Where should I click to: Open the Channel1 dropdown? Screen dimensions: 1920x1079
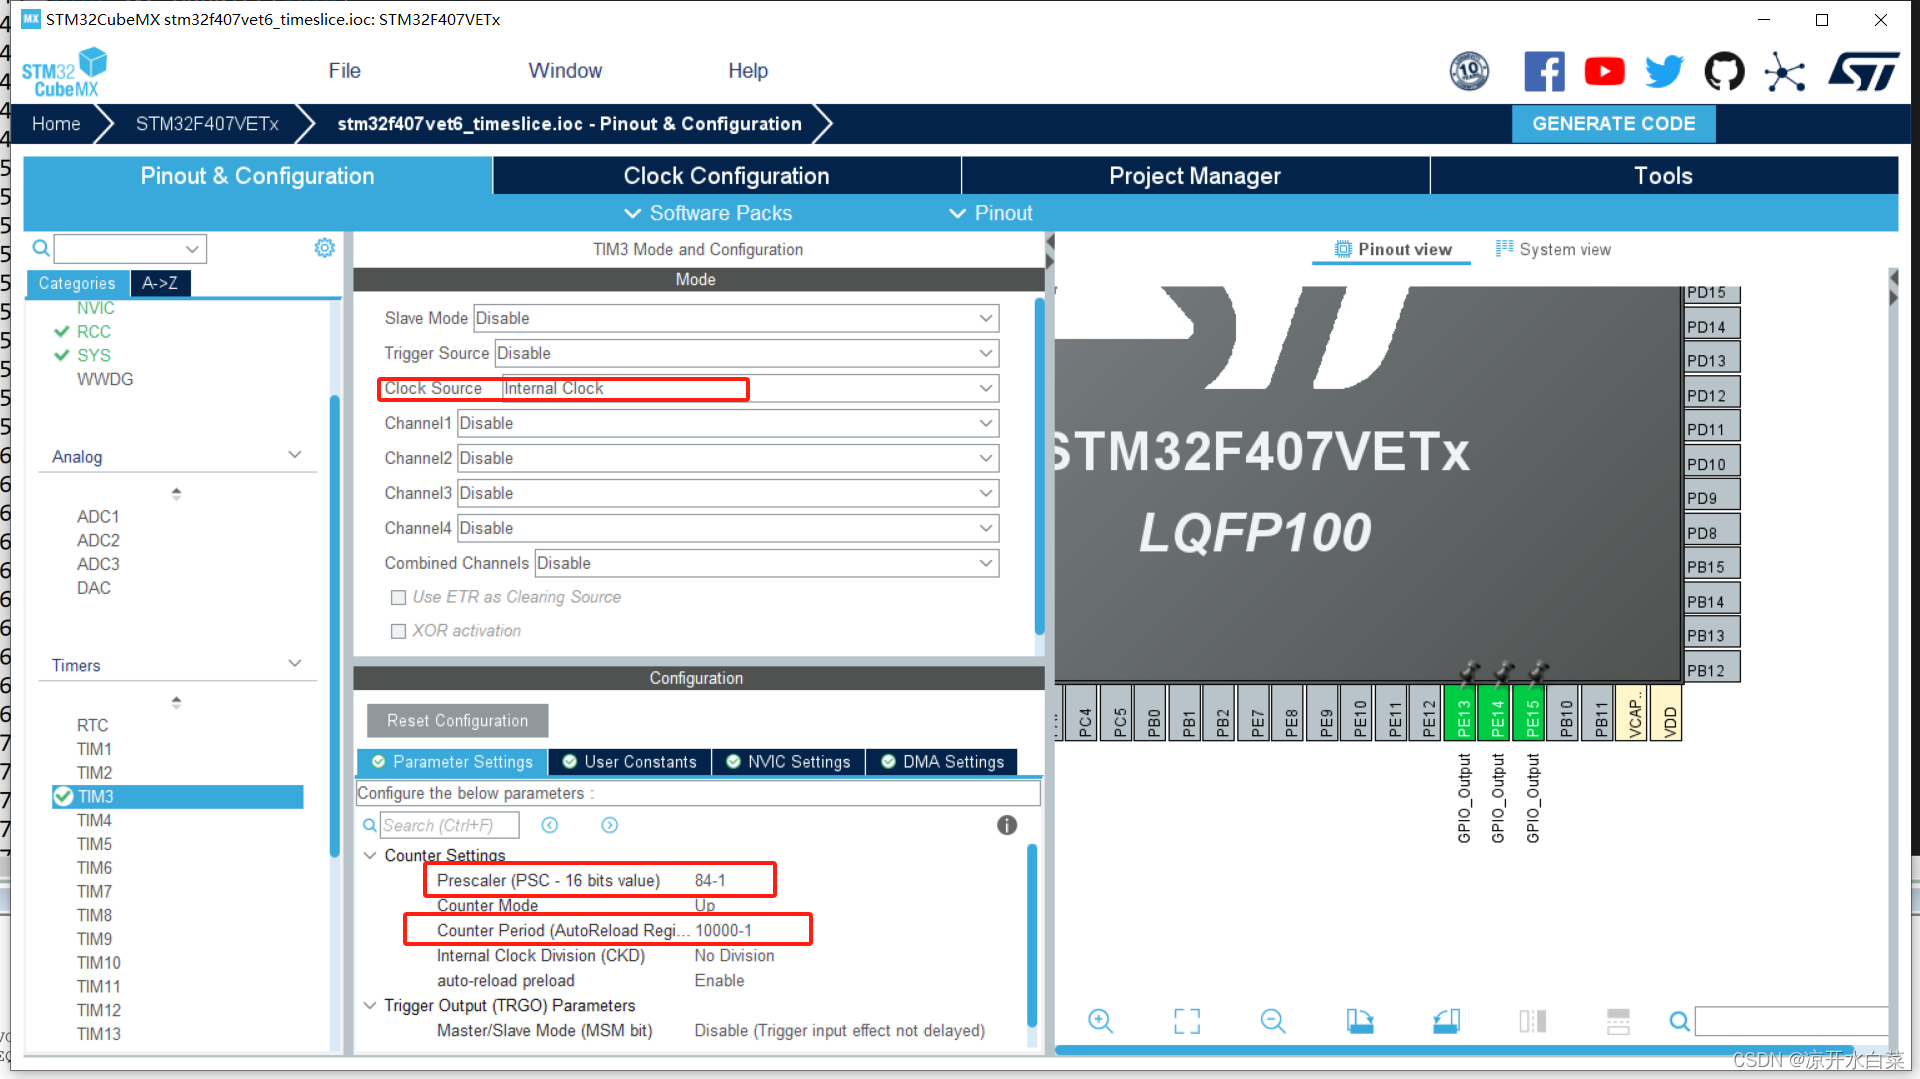click(728, 423)
